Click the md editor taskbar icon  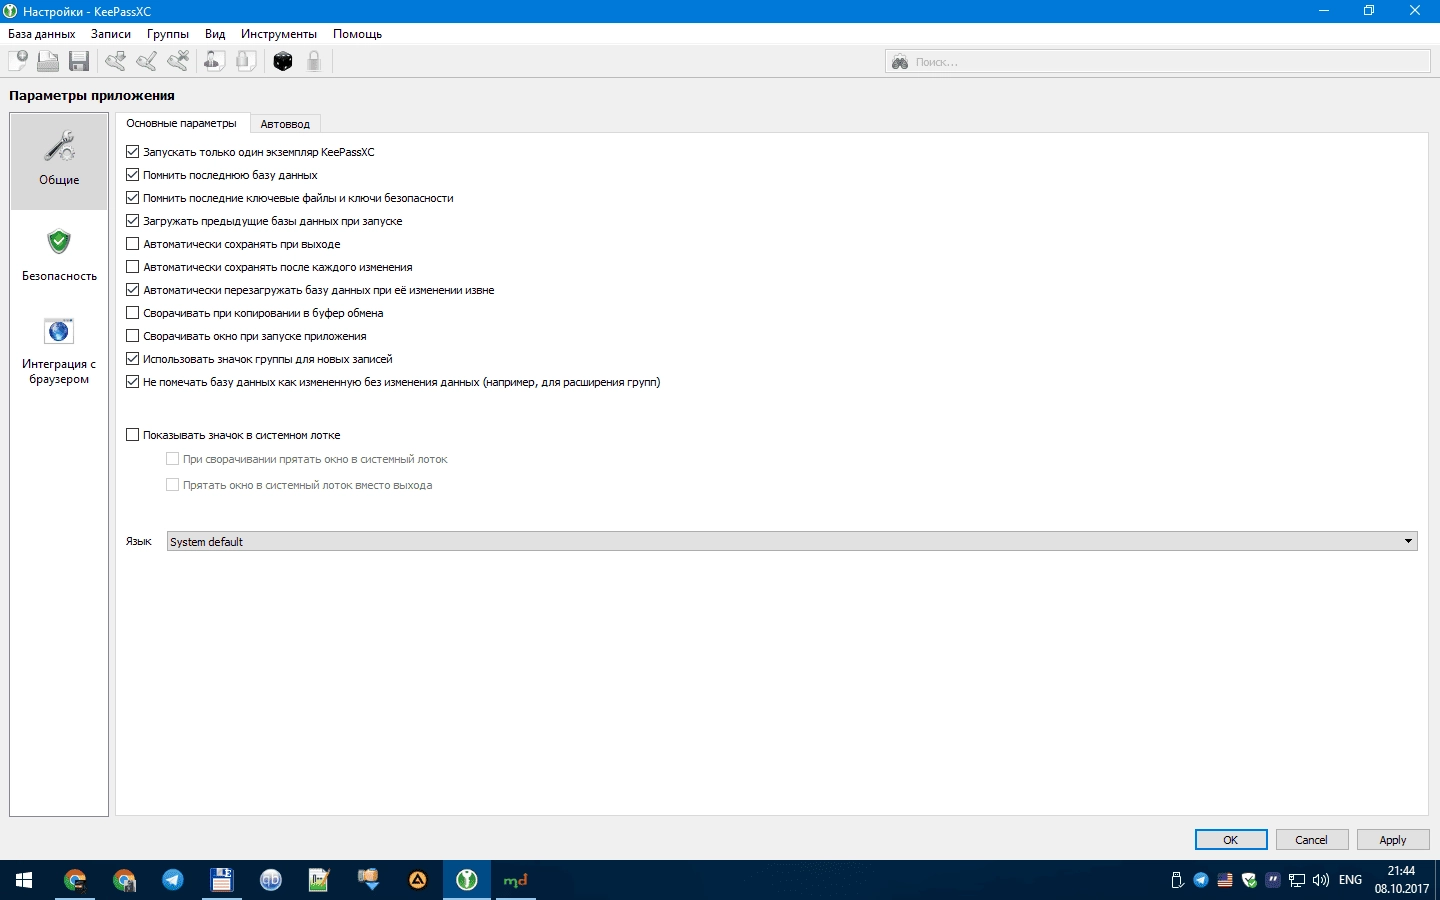516,880
